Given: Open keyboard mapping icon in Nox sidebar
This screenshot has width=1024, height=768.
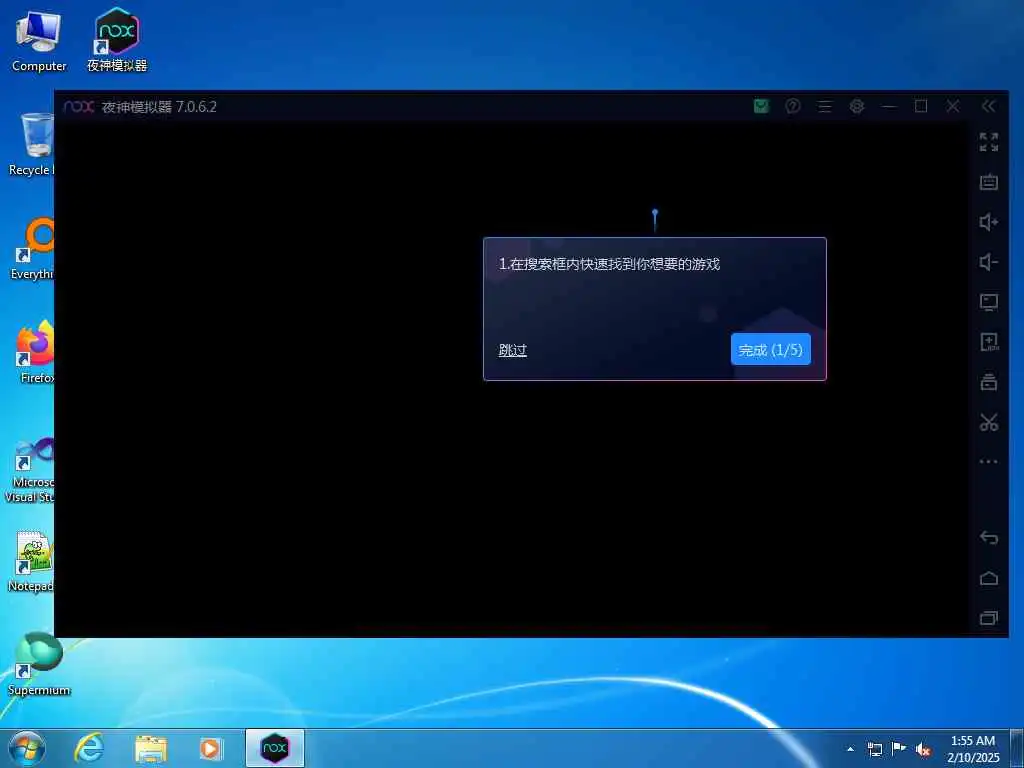Looking at the screenshot, I should [x=989, y=182].
